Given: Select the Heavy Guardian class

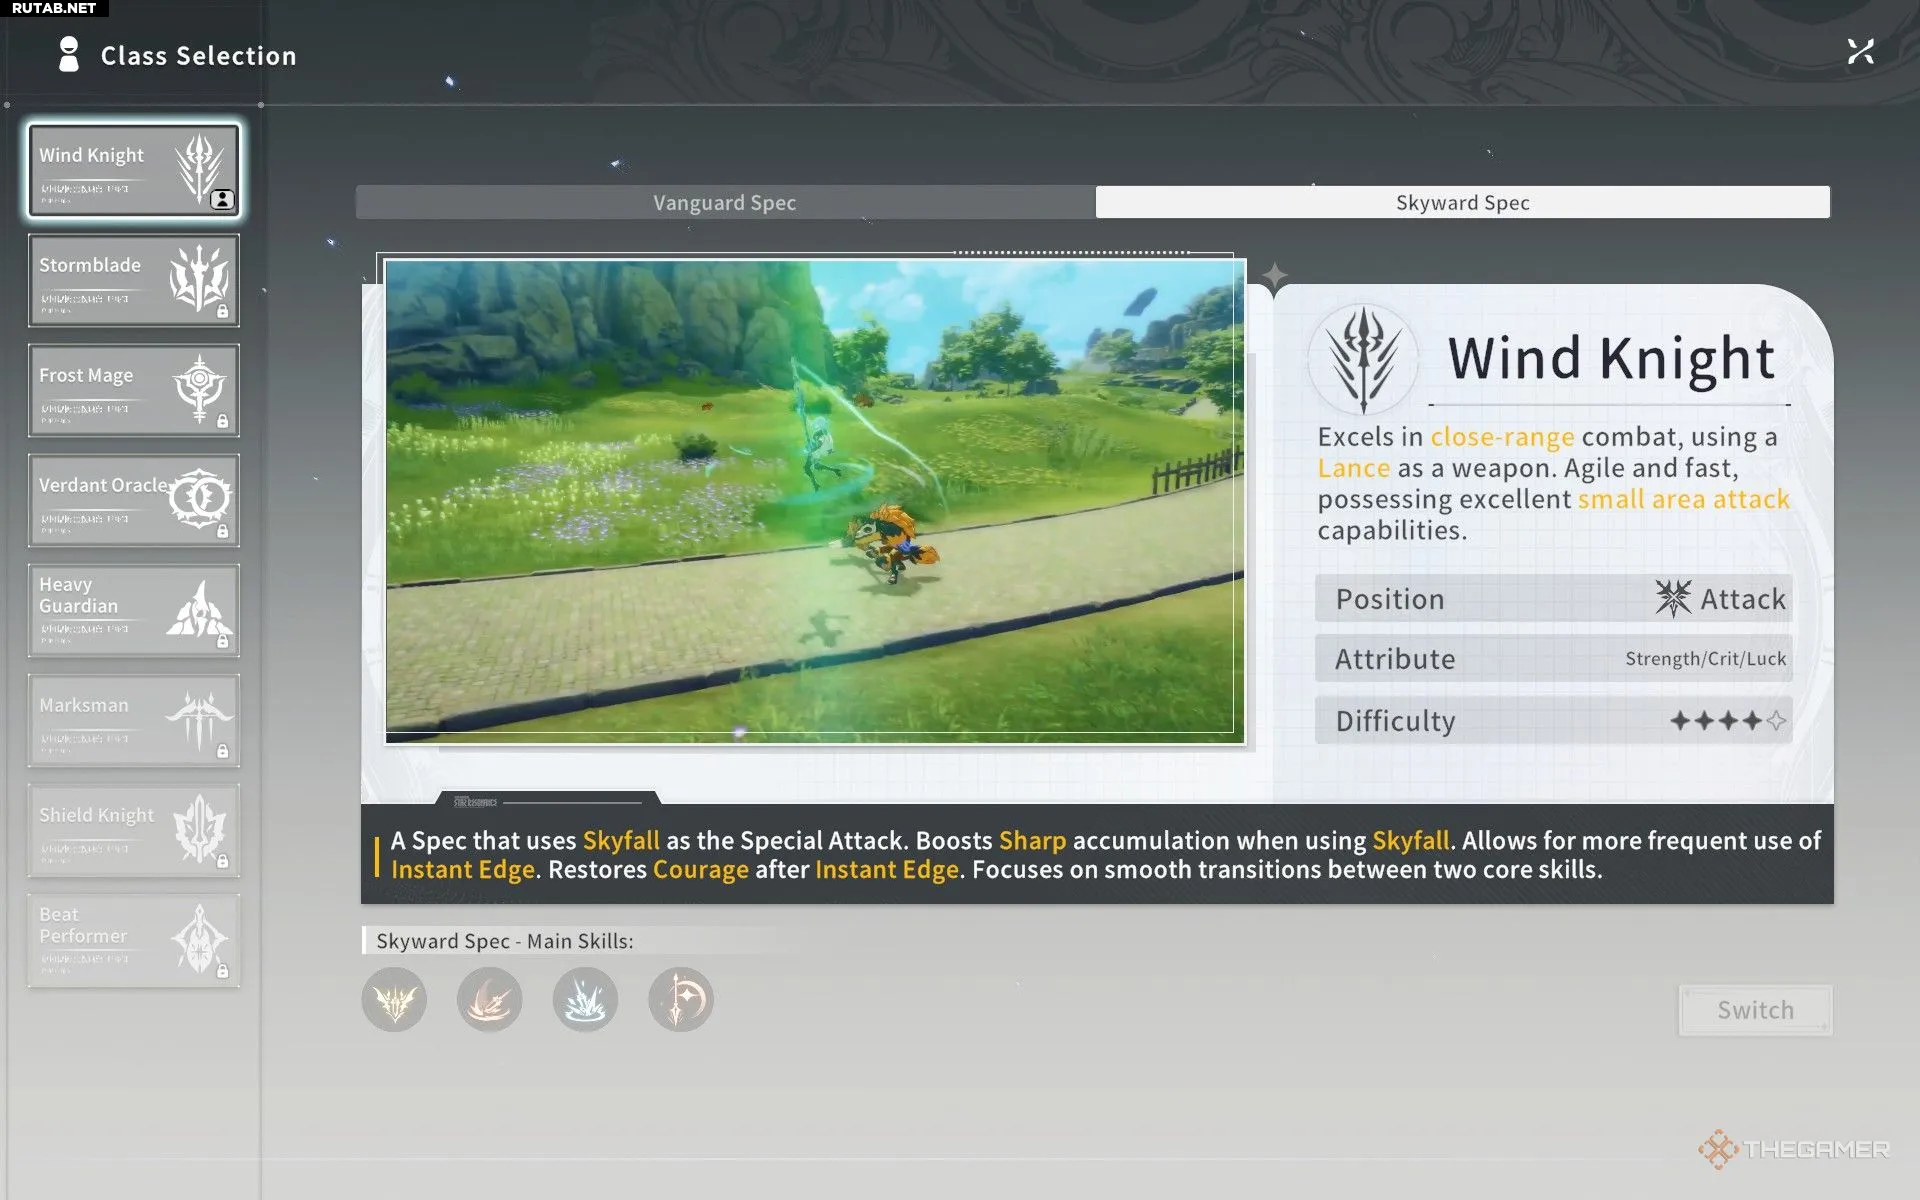Looking at the screenshot, I should coord(134,610).
